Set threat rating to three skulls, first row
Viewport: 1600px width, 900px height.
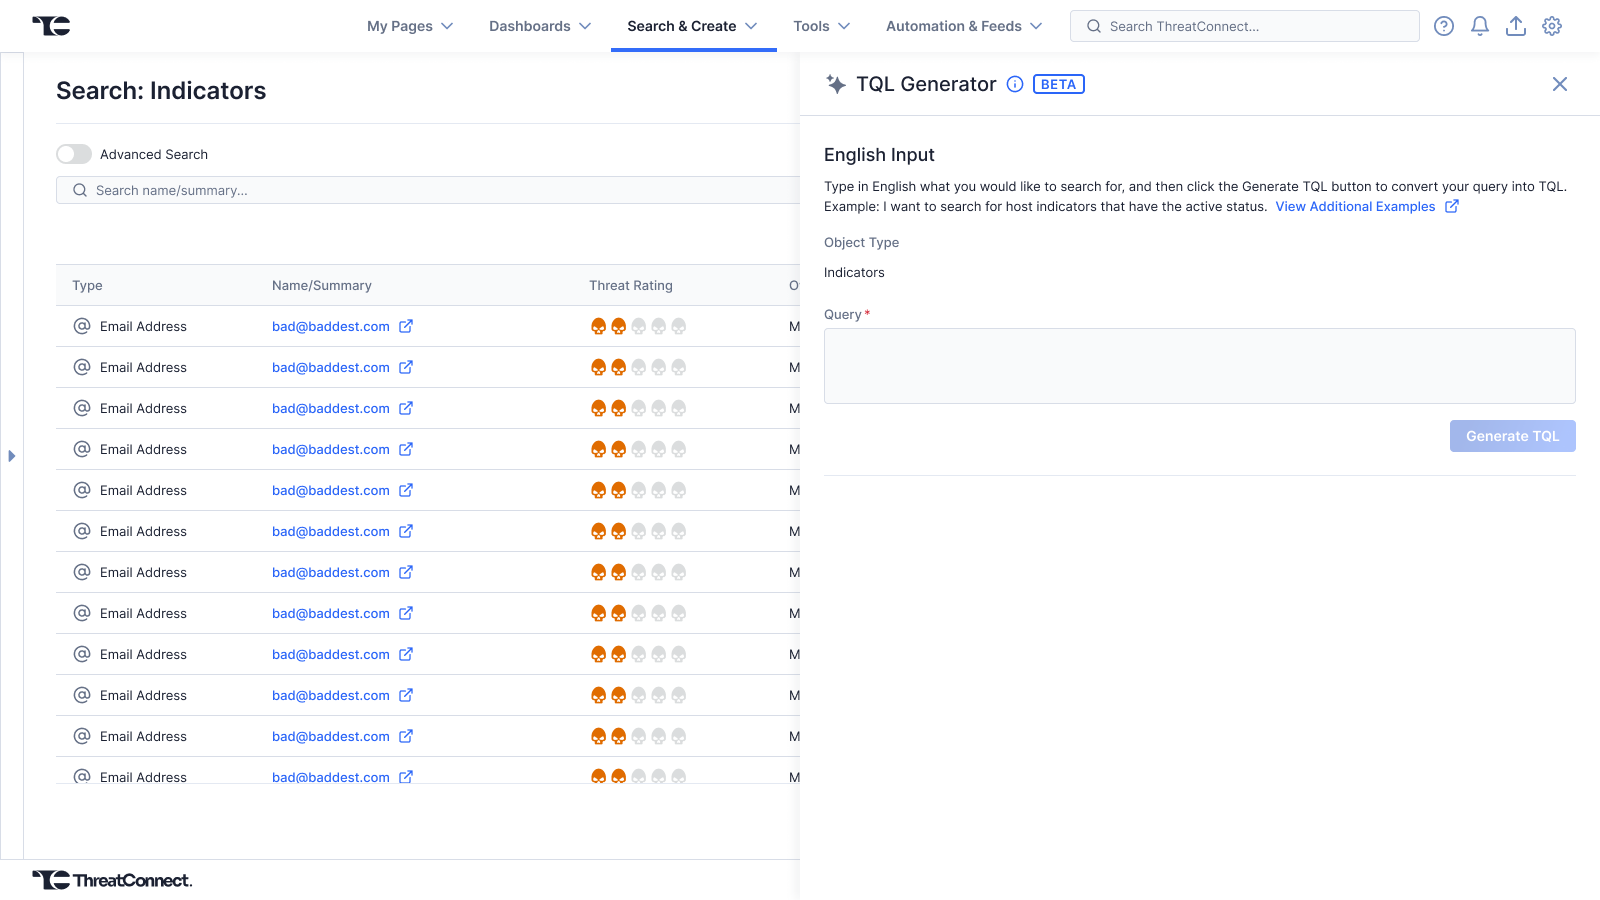[639, 326]
